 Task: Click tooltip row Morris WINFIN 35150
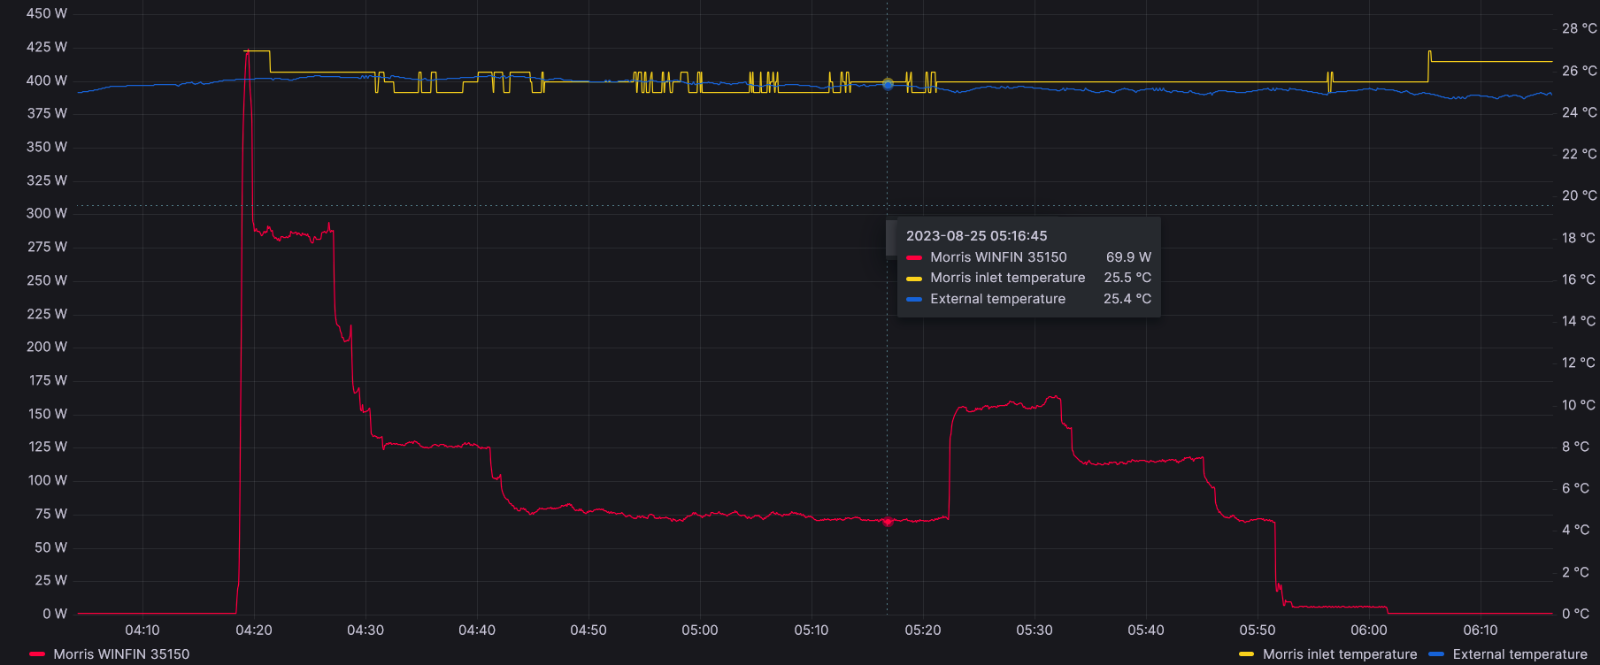[1029, 257]
